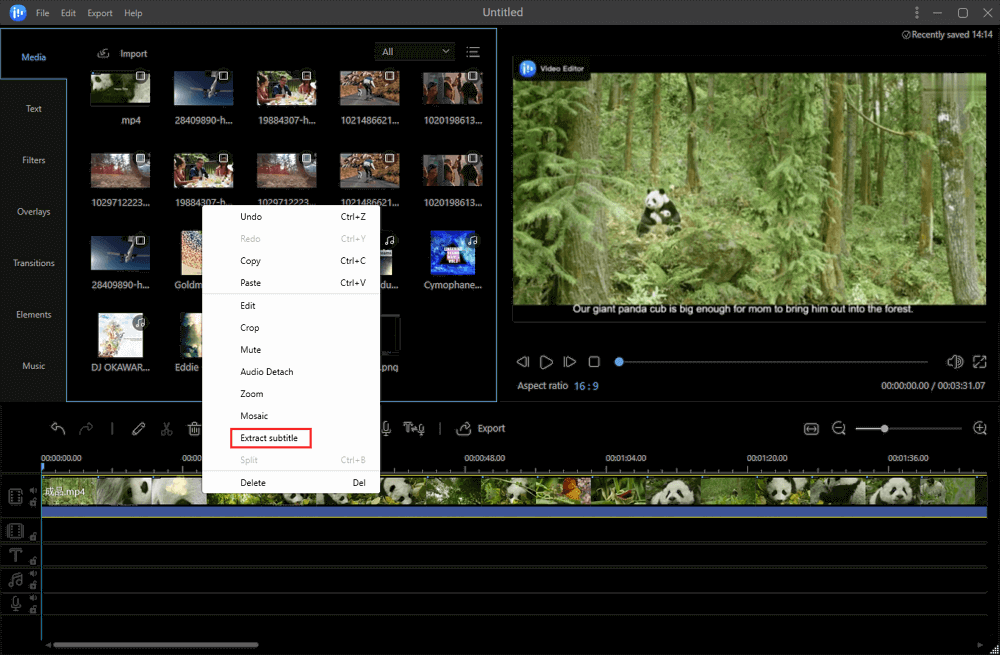Toggle the lock on the main video track
Viewport: 1000px width, 655px height.
point(33,503)
